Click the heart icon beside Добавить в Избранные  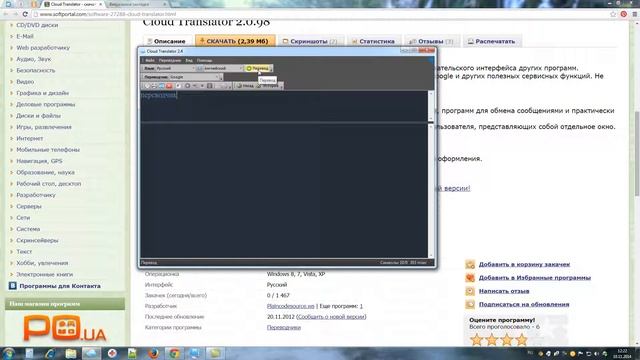pyautogui.click(x=470, y=278)
